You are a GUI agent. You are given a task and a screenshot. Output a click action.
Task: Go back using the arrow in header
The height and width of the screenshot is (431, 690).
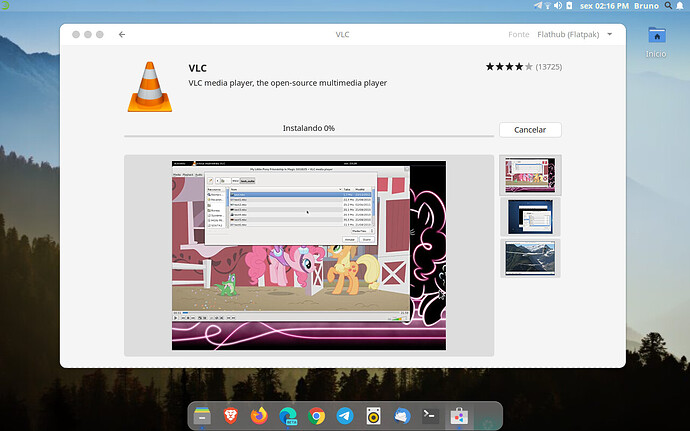[x=122, y=34]
